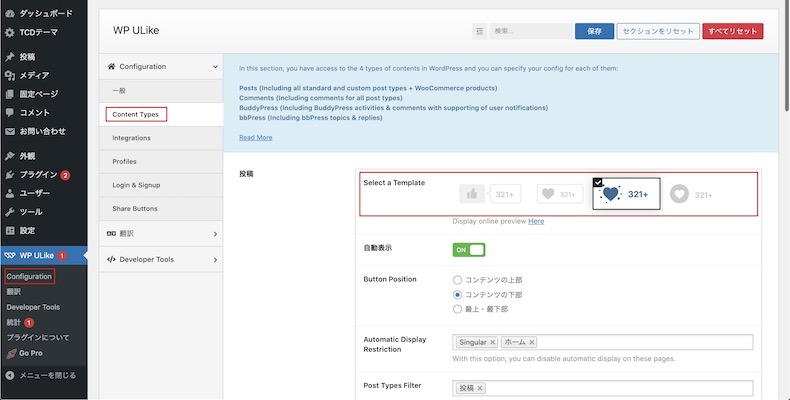The image size is (790, 400).
Task: Open the Content Types tab
Action: (x=161, y=114)
